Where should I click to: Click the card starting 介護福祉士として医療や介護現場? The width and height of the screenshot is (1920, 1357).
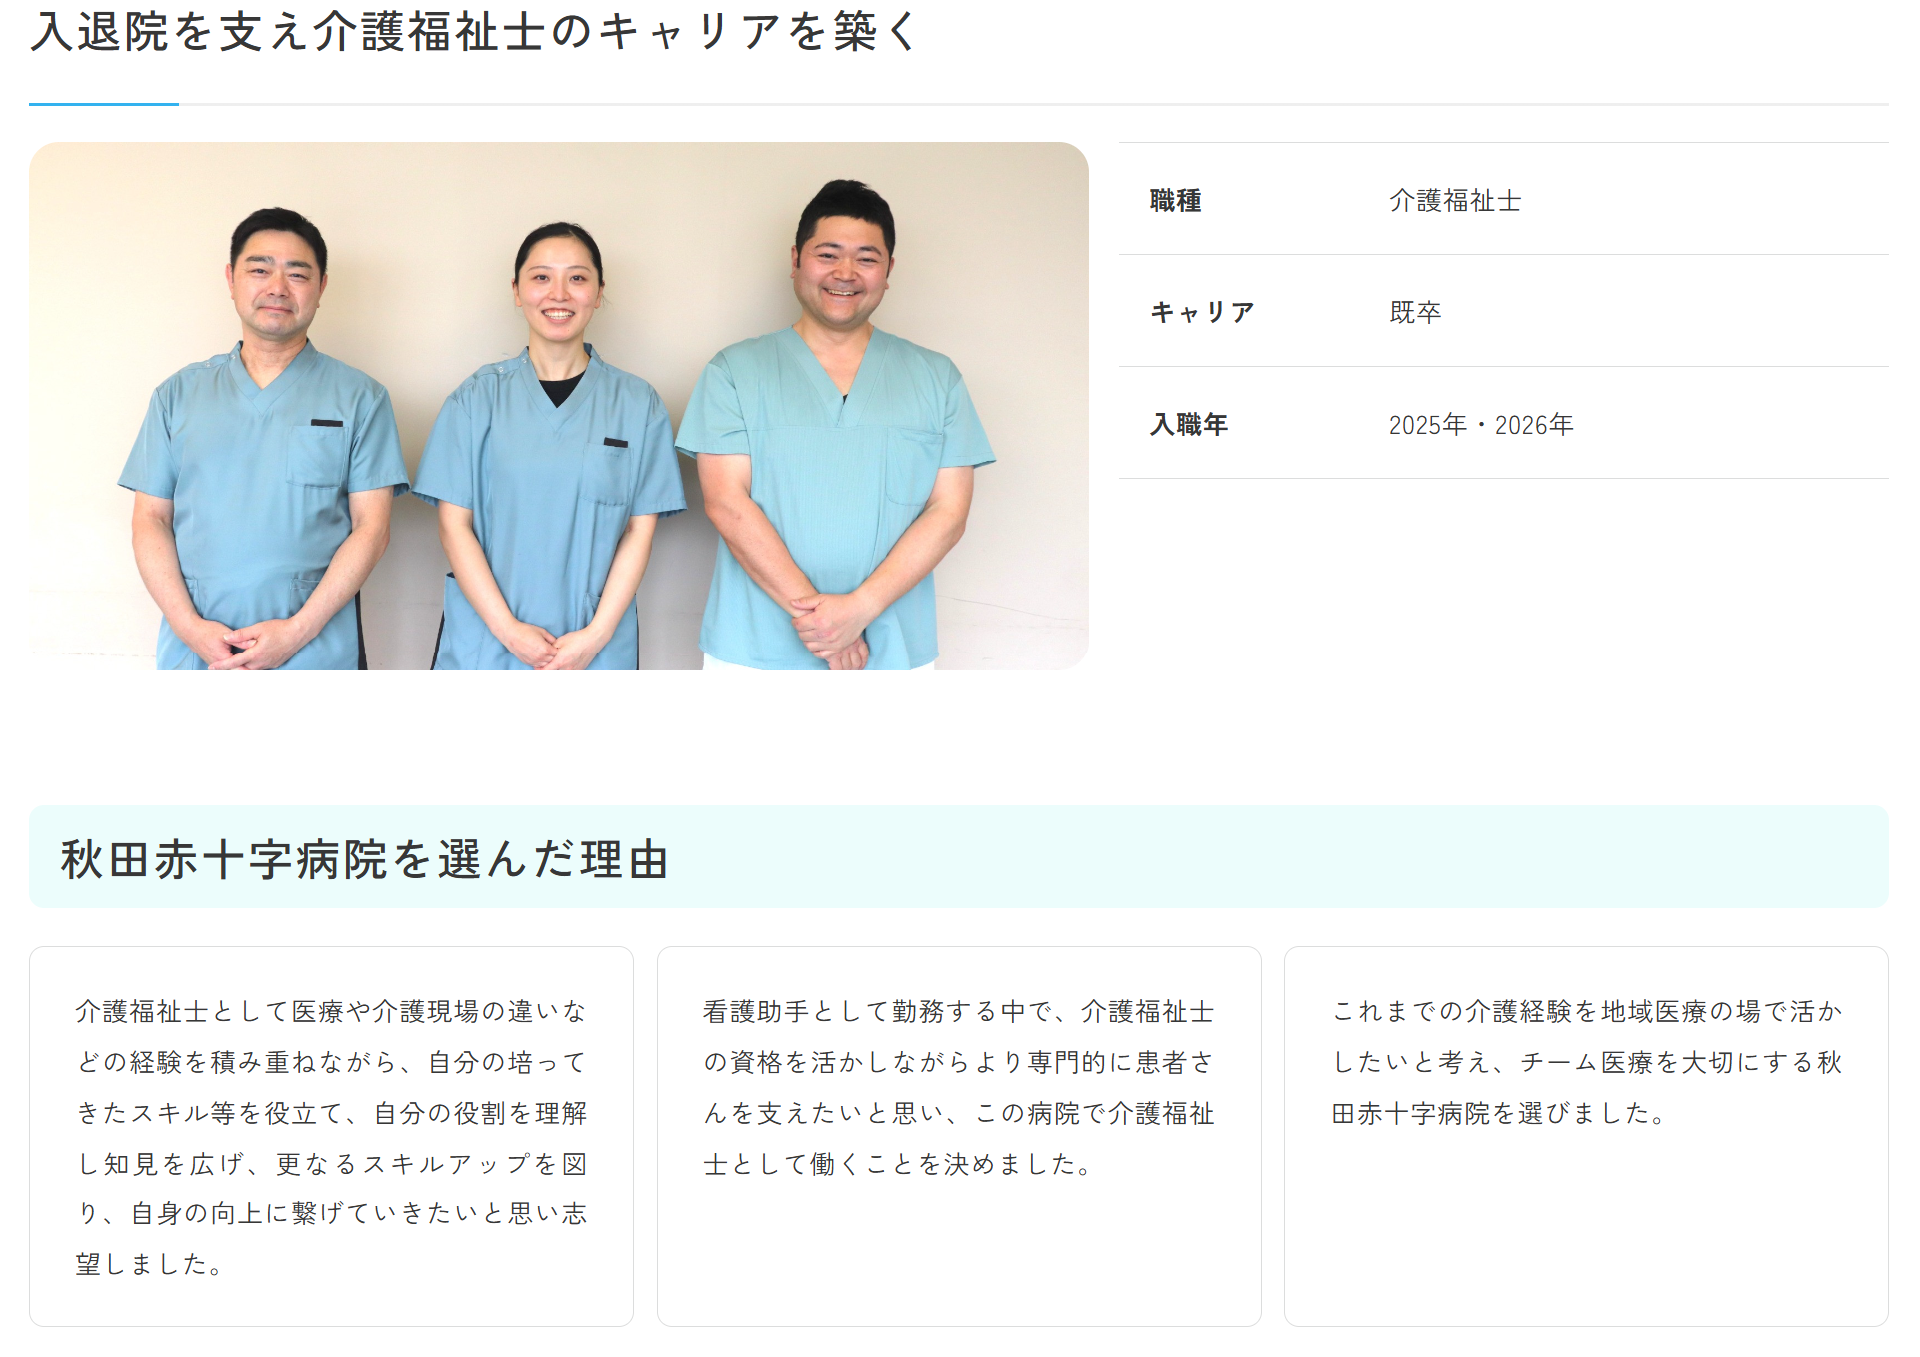tap(331, 1136)
